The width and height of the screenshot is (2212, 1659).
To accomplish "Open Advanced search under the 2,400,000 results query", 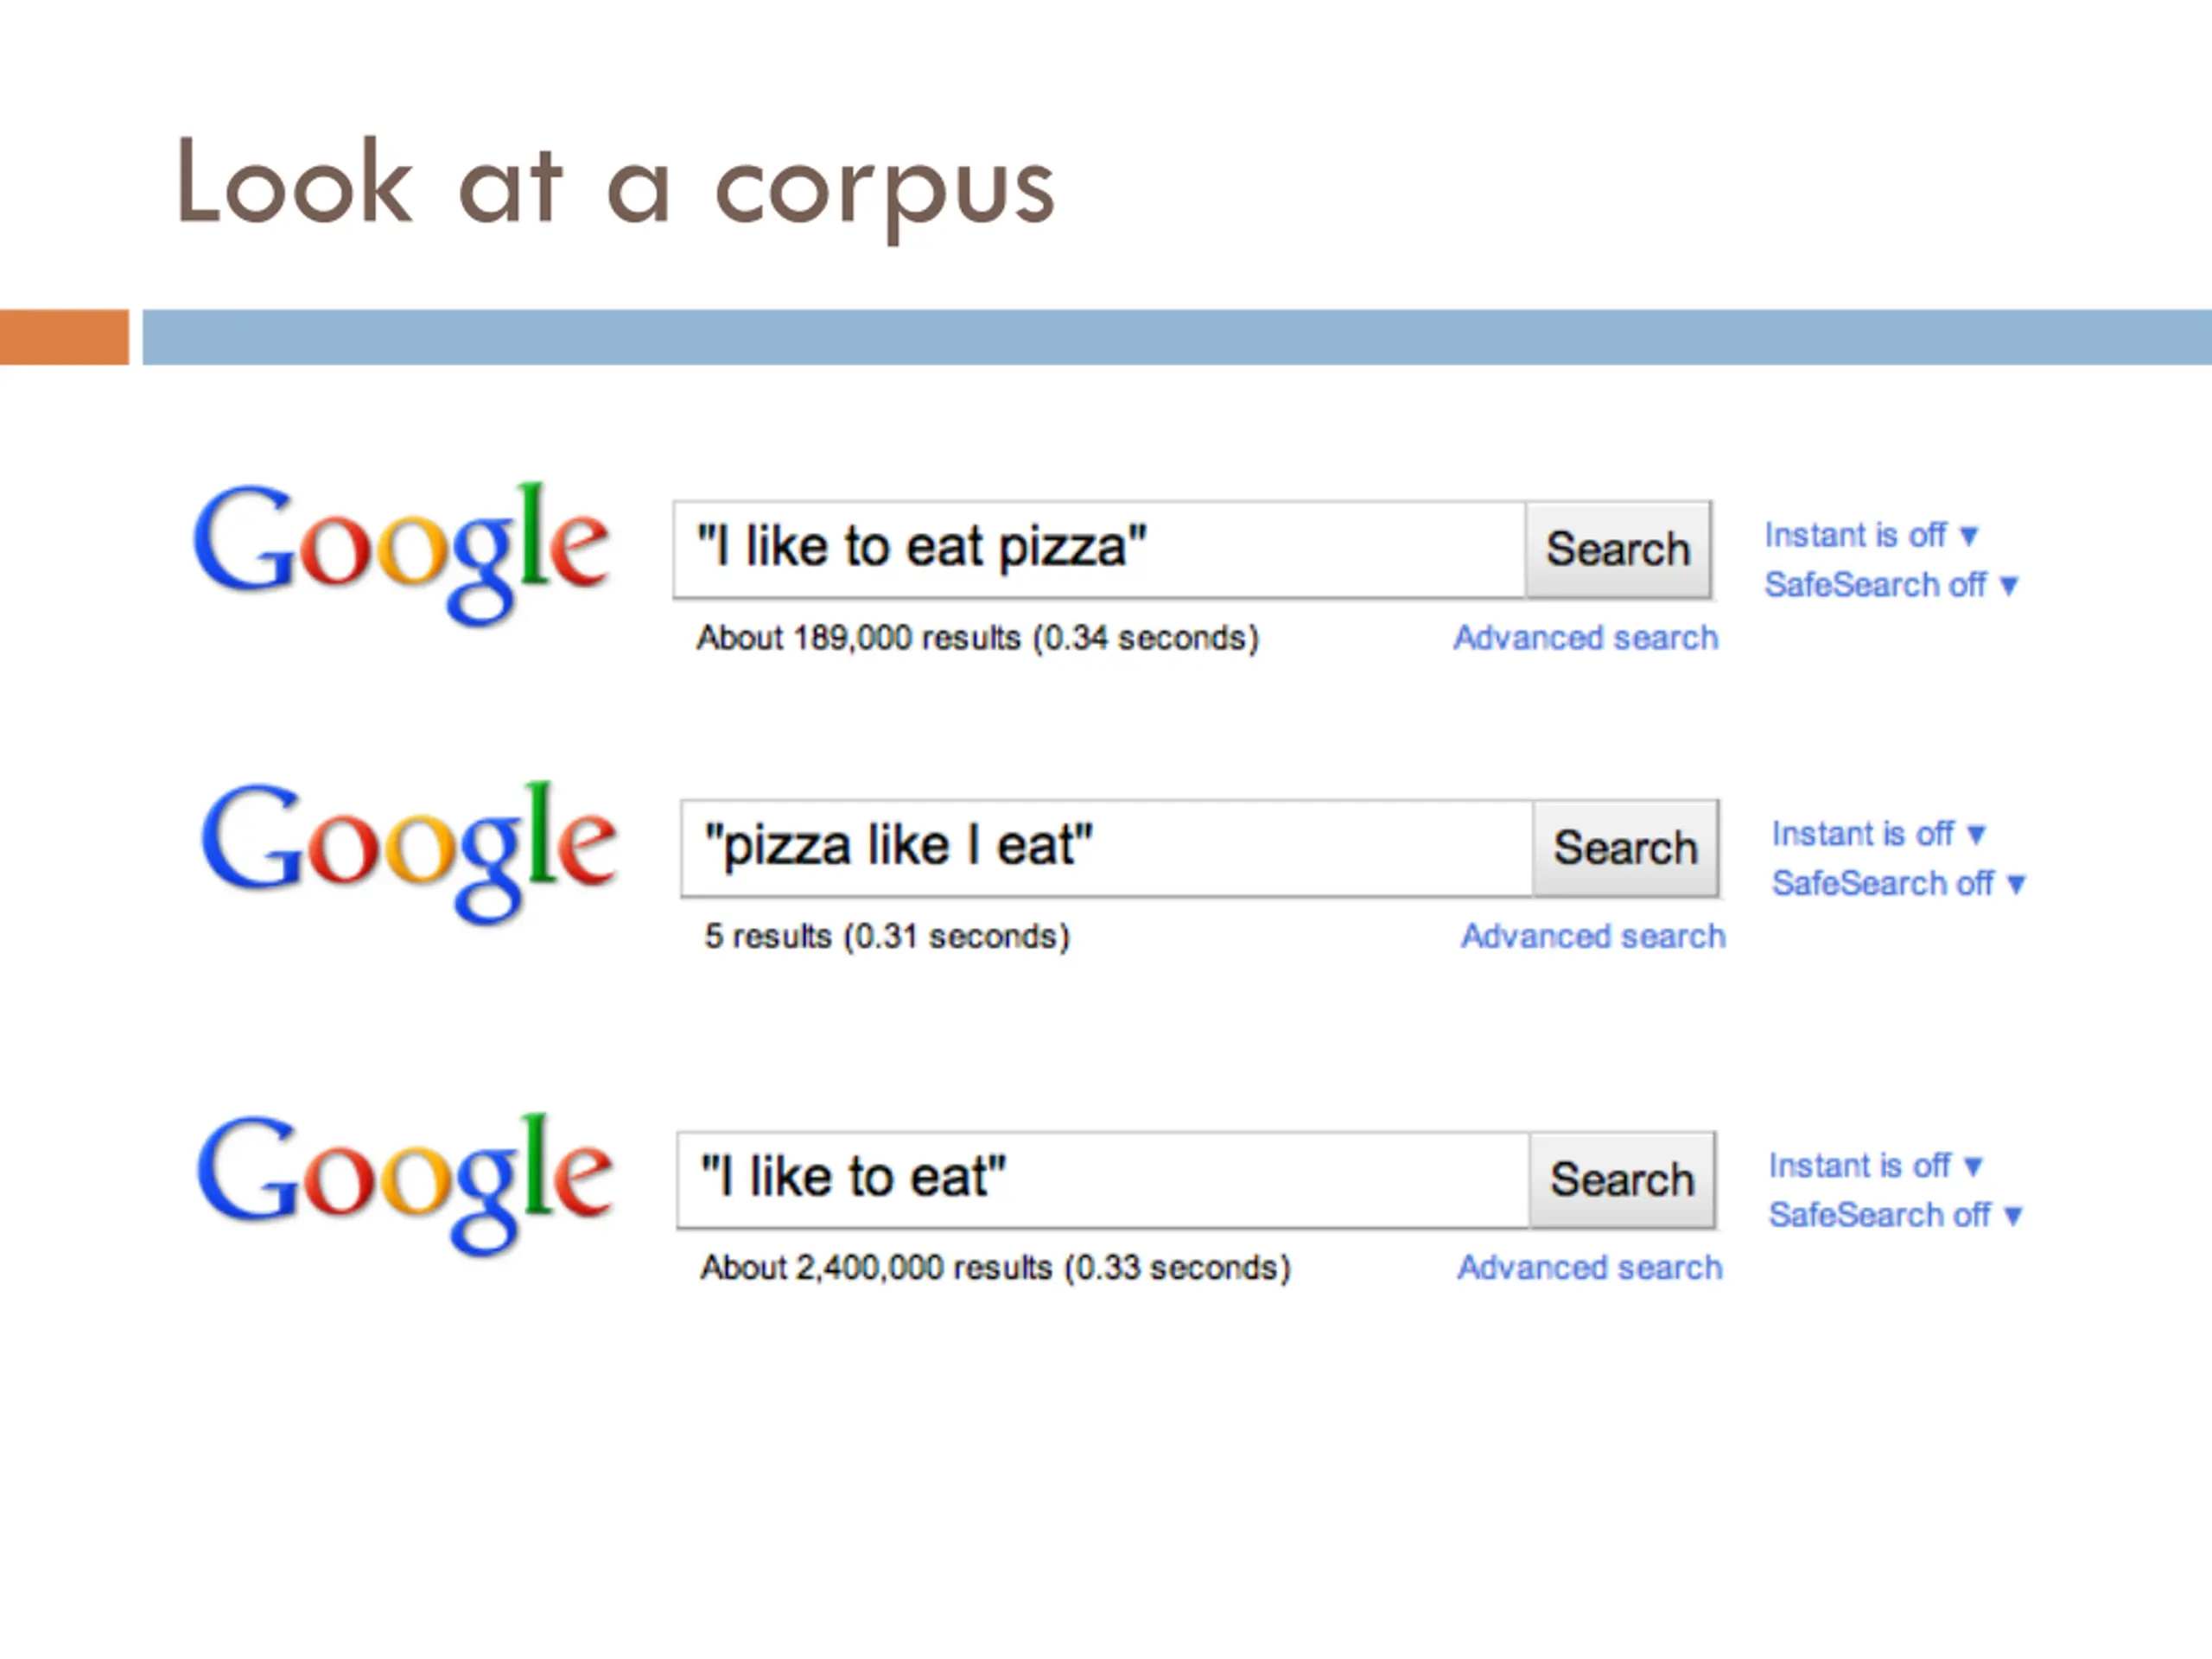I will tap(1589, 1268).
